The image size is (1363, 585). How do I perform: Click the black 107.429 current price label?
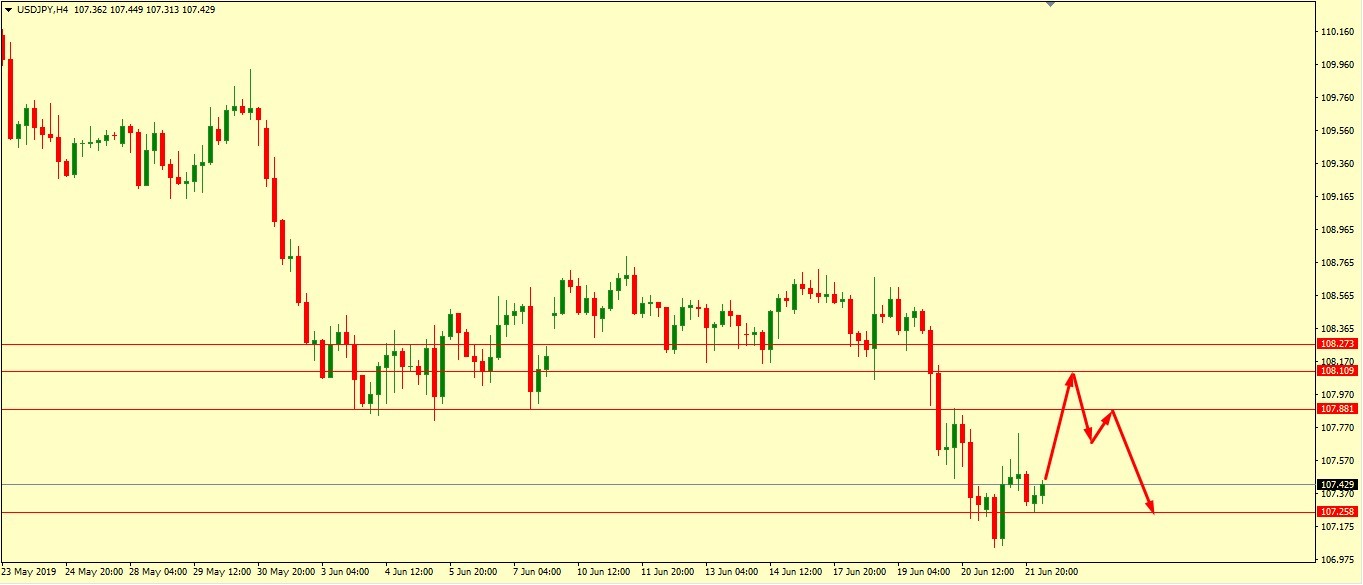pyautogui.click(x=1337, y=484)
